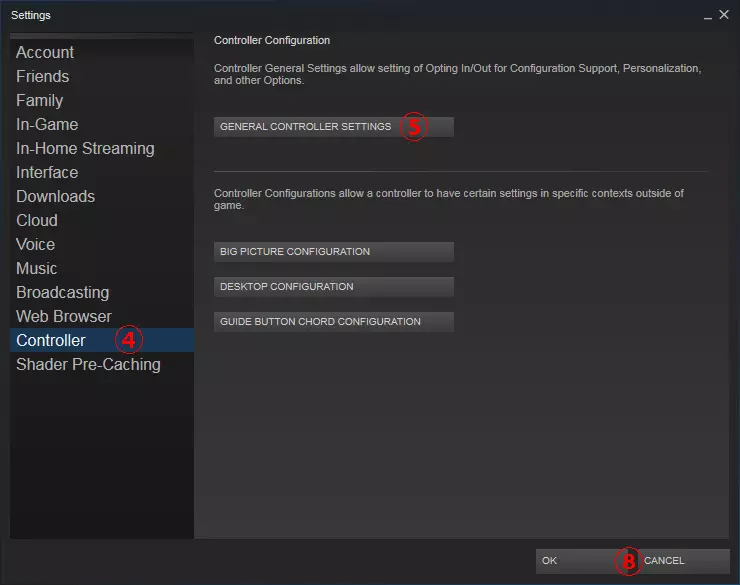
Task: Open Big Picture Configuration
Action: click(x=334, y=252)
